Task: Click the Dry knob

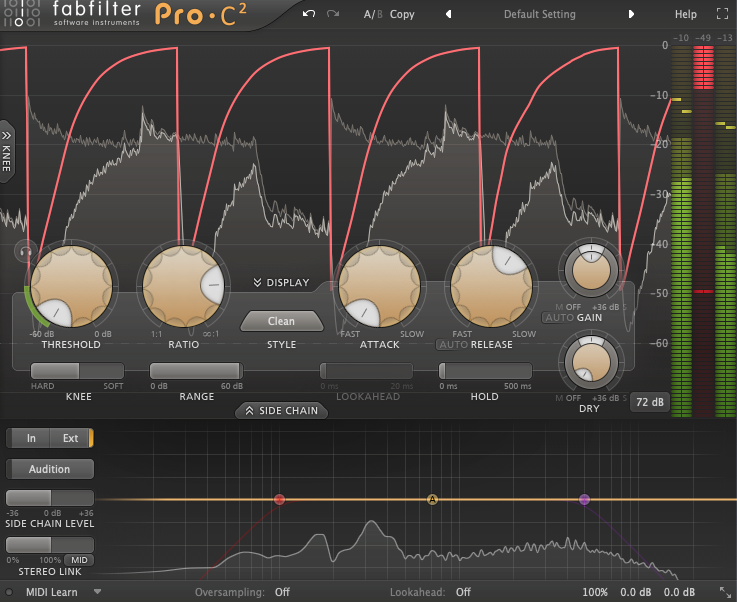Action: (x=591, y=362)
